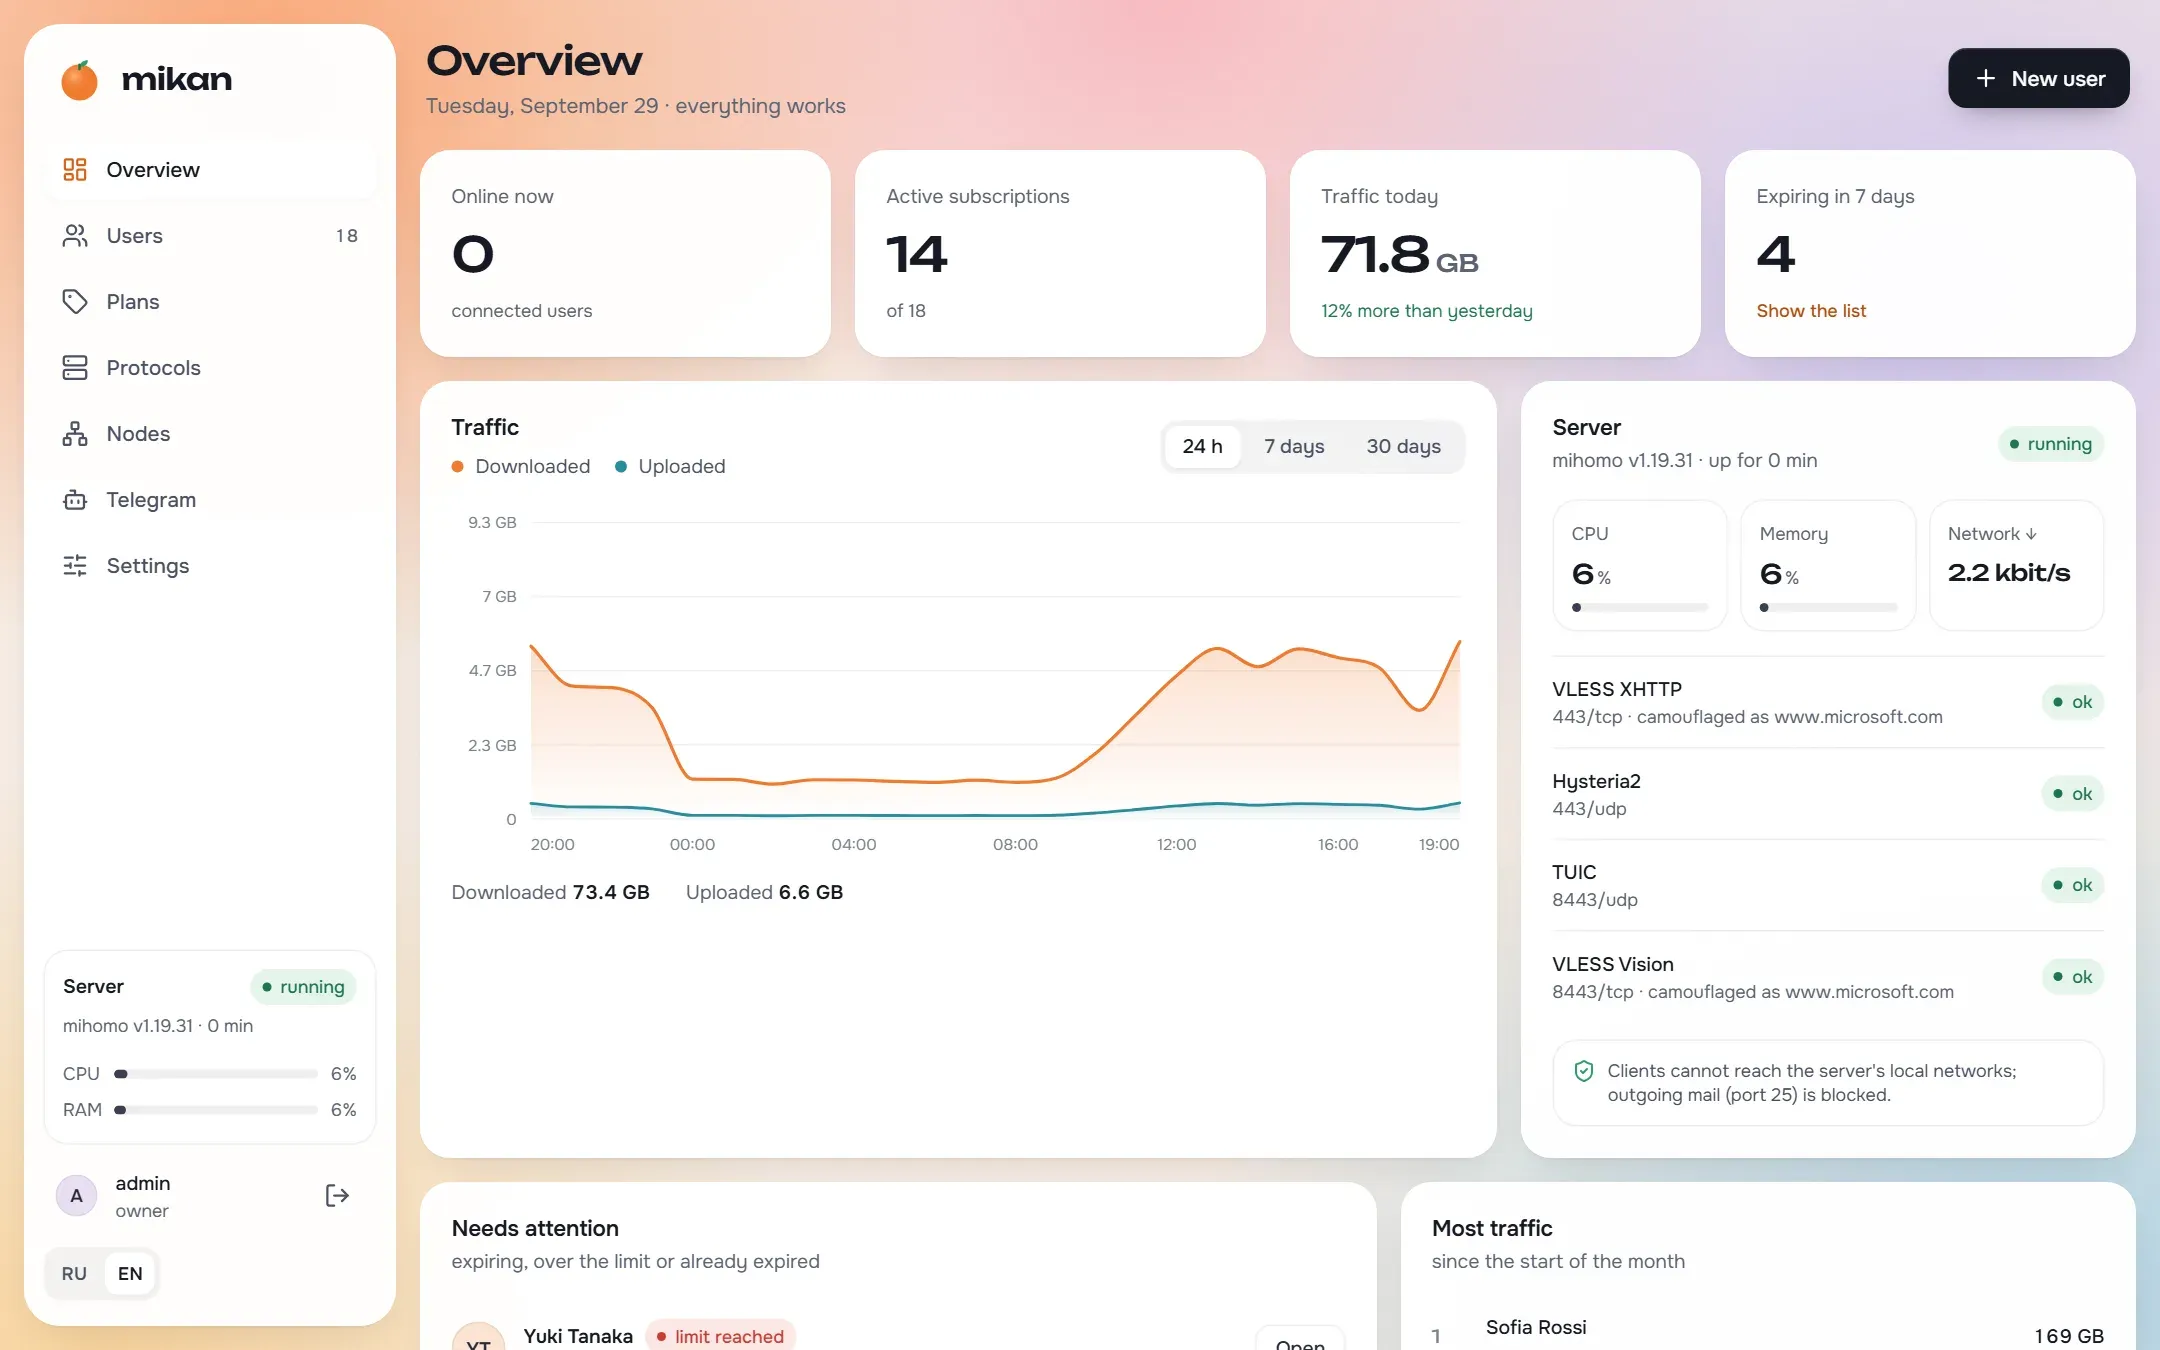This screenshot has height=1350, width=2160.
Task: Click the Plans tag icon
Action: (x=75, y=301)
